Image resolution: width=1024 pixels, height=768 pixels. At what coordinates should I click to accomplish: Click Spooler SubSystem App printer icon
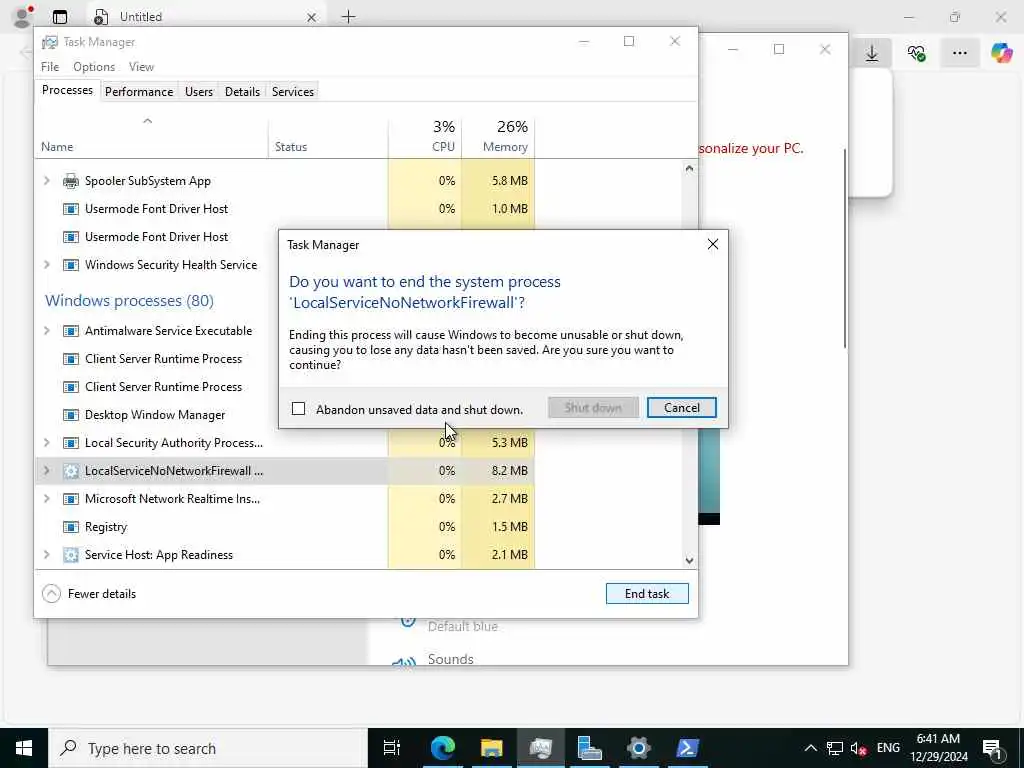[71, 181]
